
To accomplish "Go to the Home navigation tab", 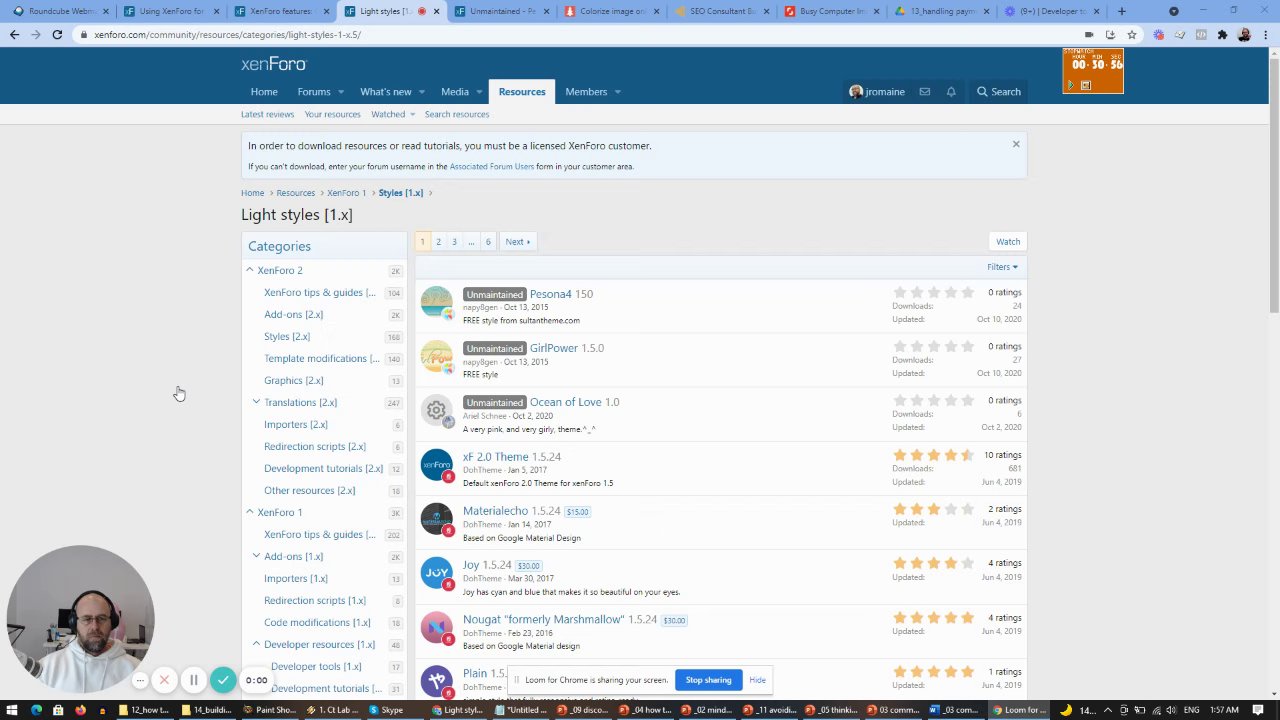I will [x=264, y=92].
